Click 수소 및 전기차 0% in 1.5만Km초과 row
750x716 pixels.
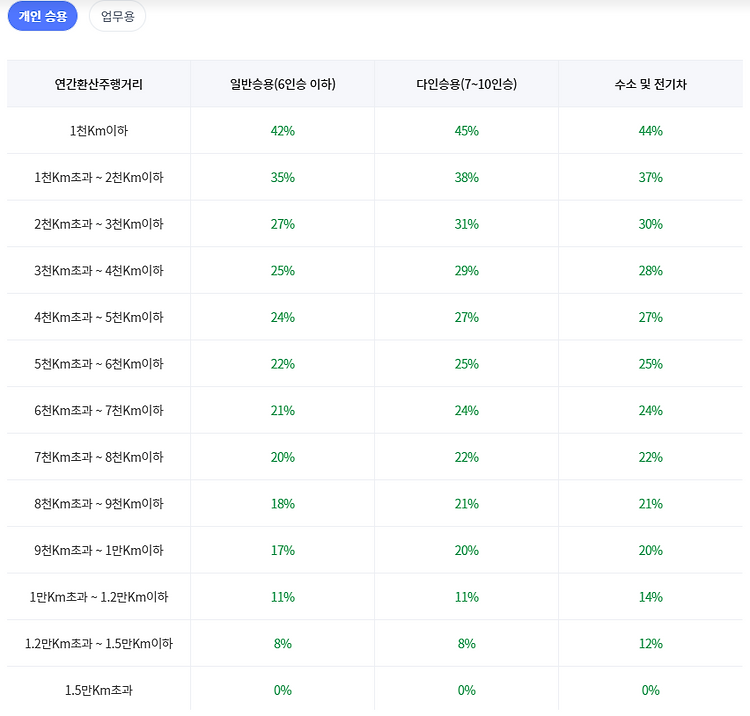pos(651,690)
